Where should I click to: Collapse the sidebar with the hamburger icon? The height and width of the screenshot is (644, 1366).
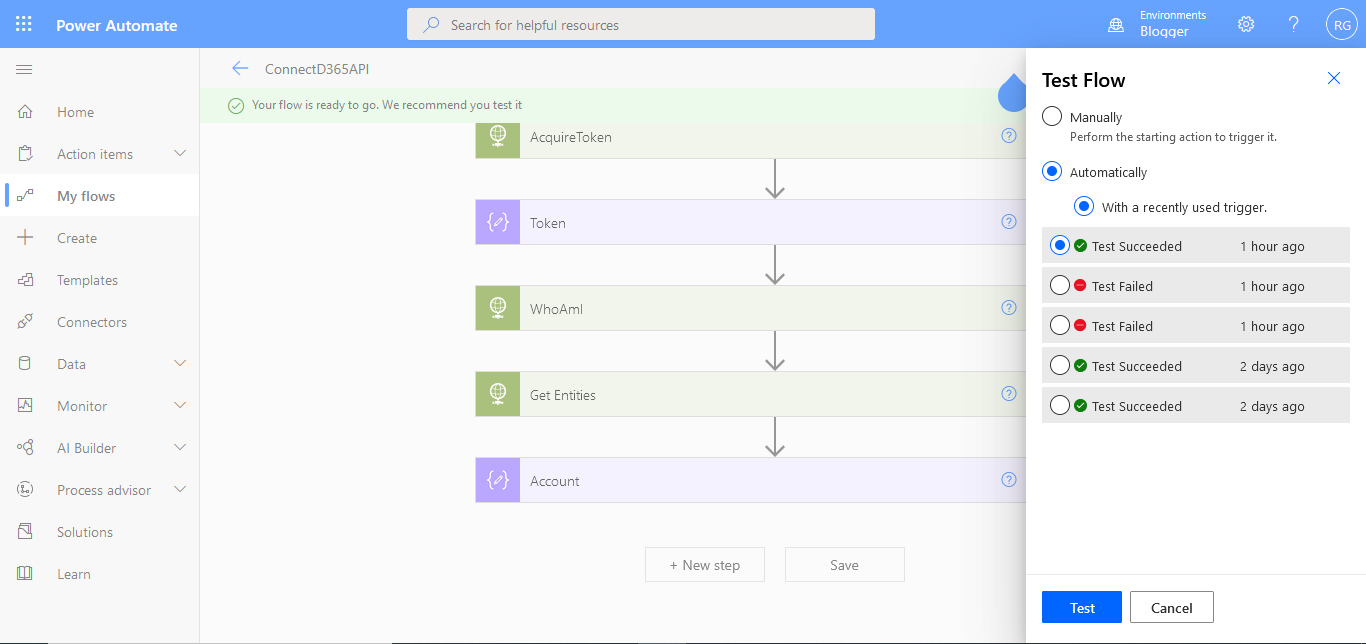pos(24,69)
